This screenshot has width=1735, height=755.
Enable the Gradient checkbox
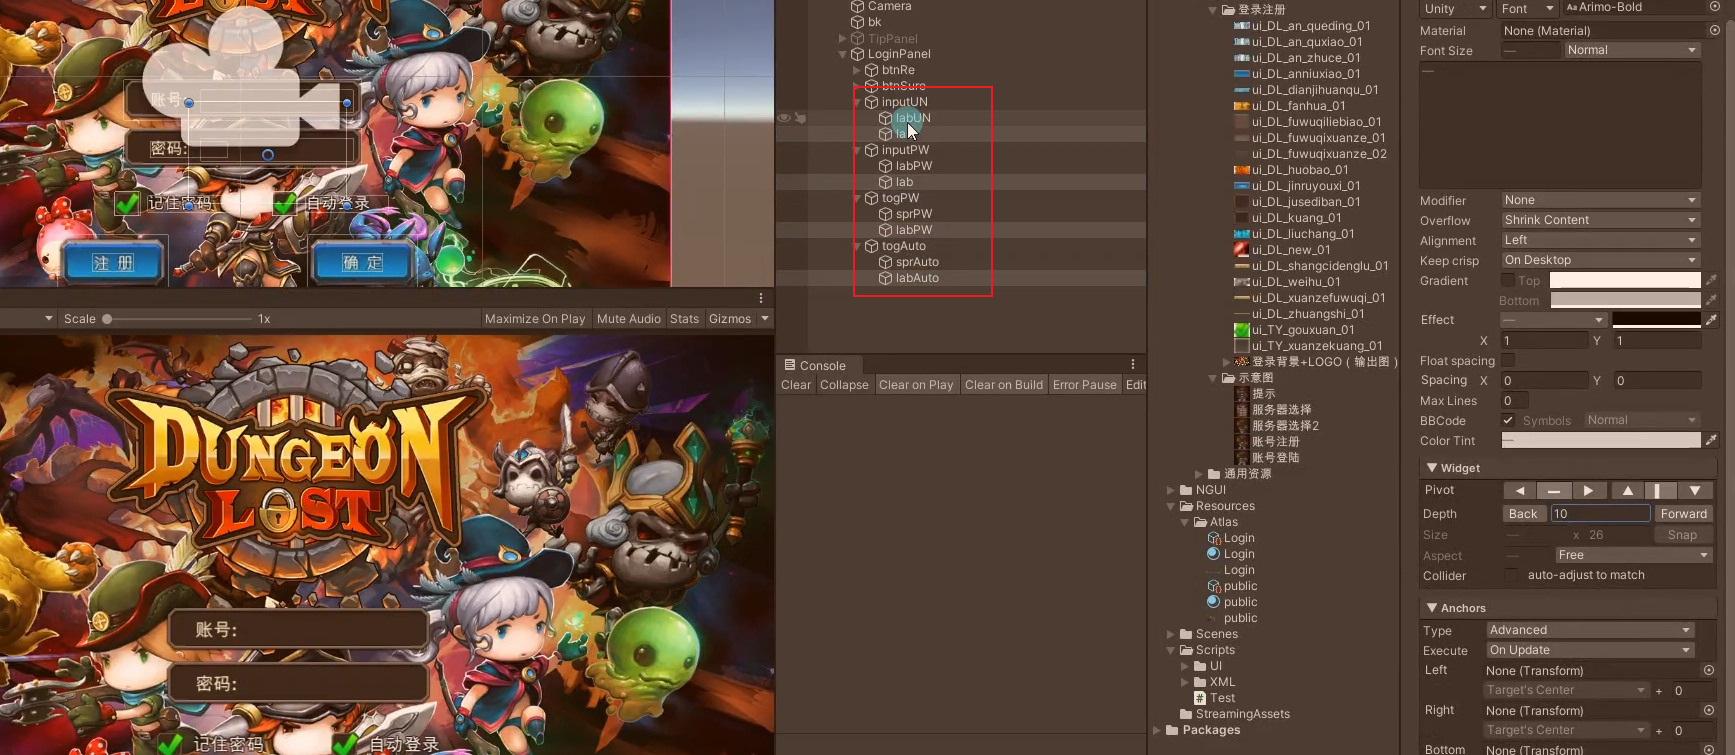(x=1508, y=281)
